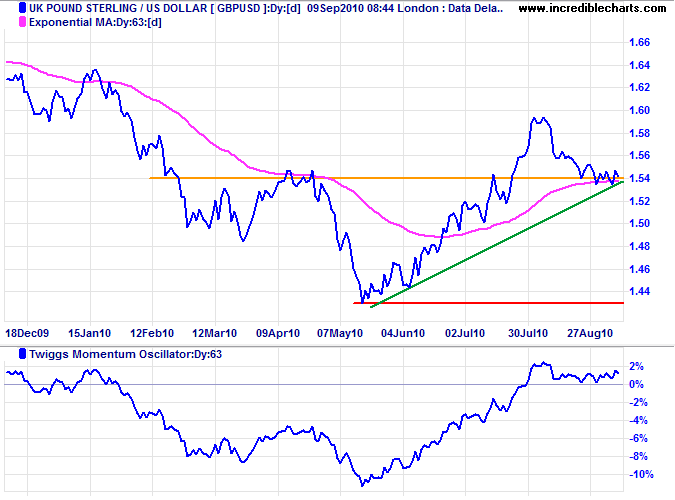Click the 1.62 price axis label
The height and width of the screenshot is (500, 675).
(x=639, y=87)
